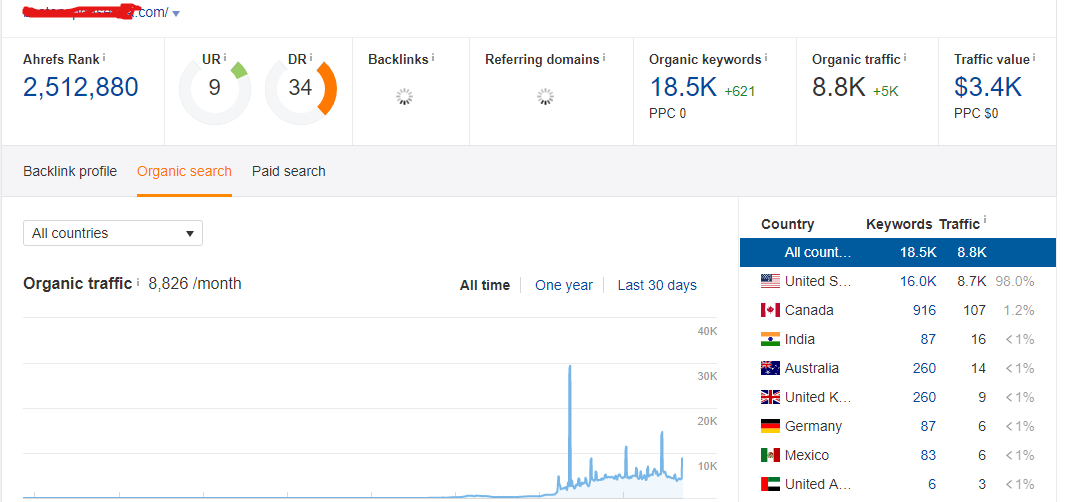The width and height of the screenshot is (1080, 502).
Task: Click the Referring domains loading spinner
Action: tap(546, 97)
